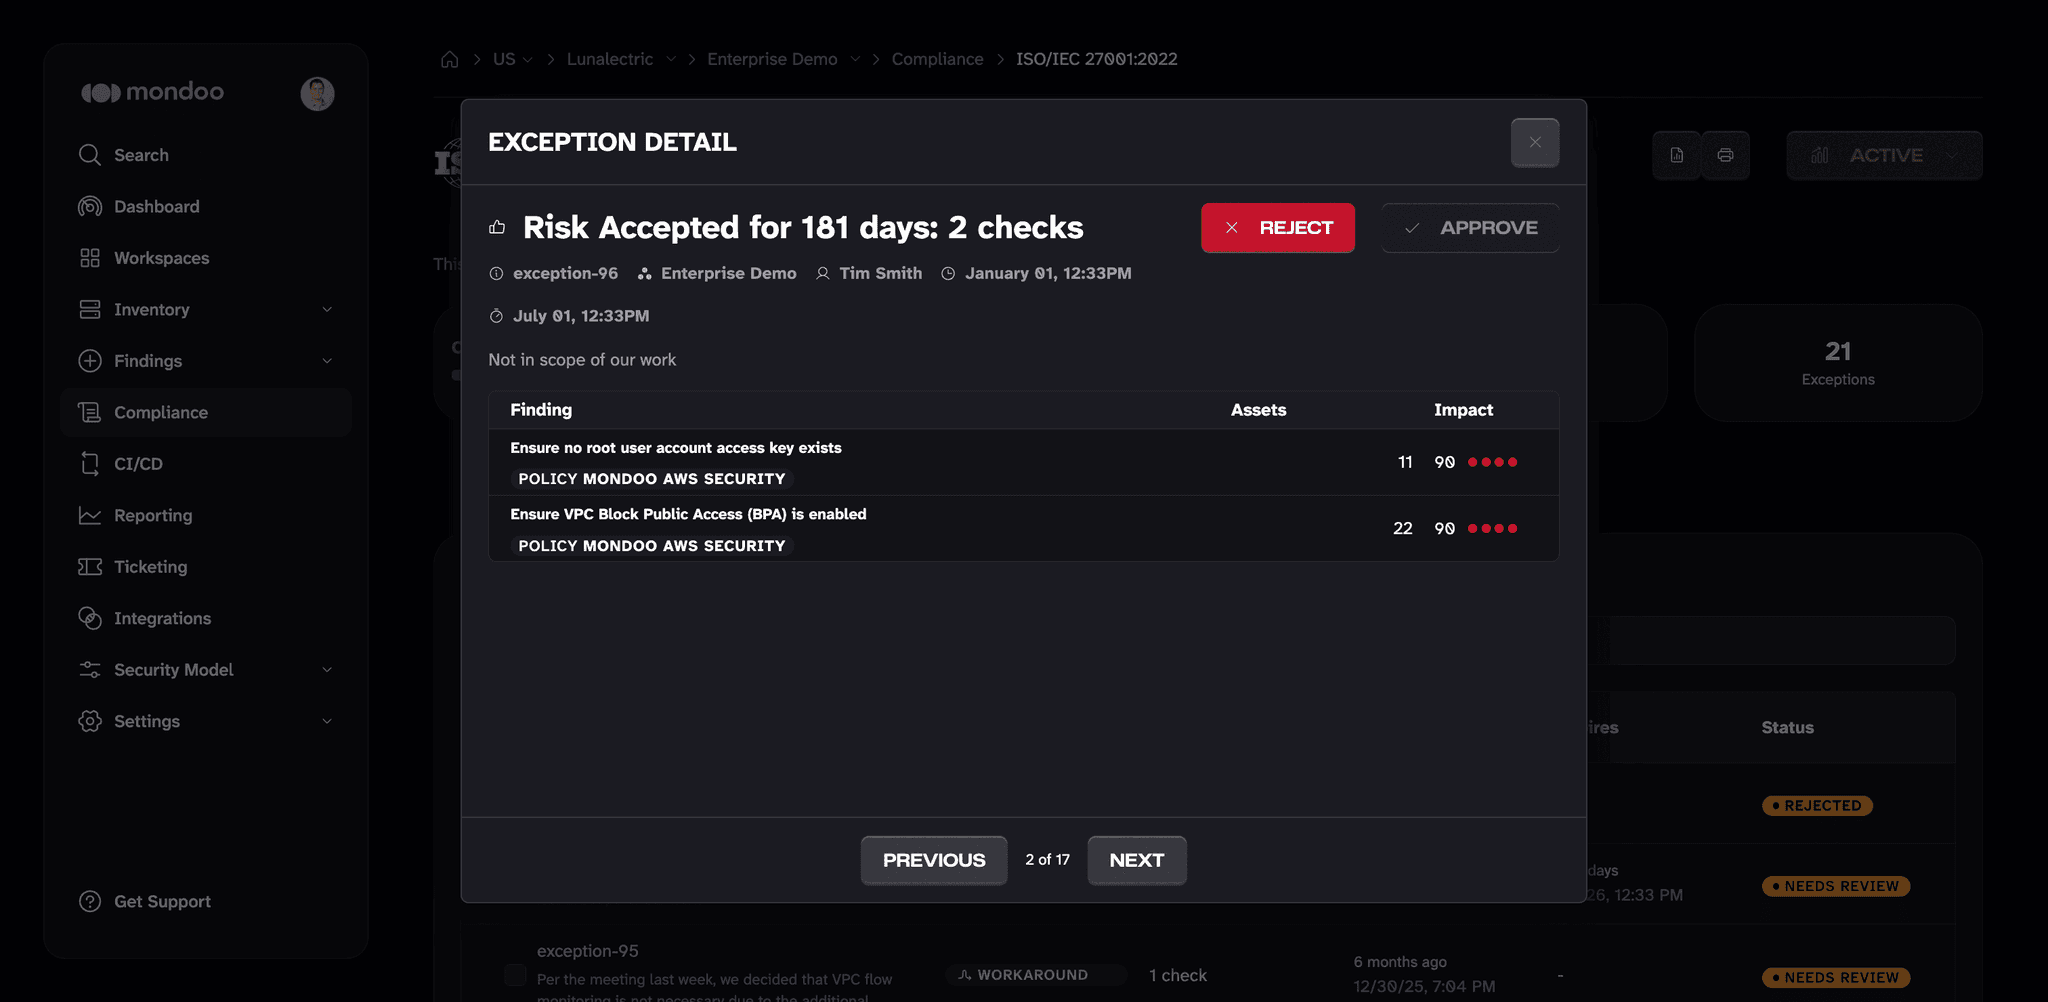Expand the Findings menu chevron
The height and width of the screenshot is (1002, 2048).
pyautogui.click(x=327, y=361)
